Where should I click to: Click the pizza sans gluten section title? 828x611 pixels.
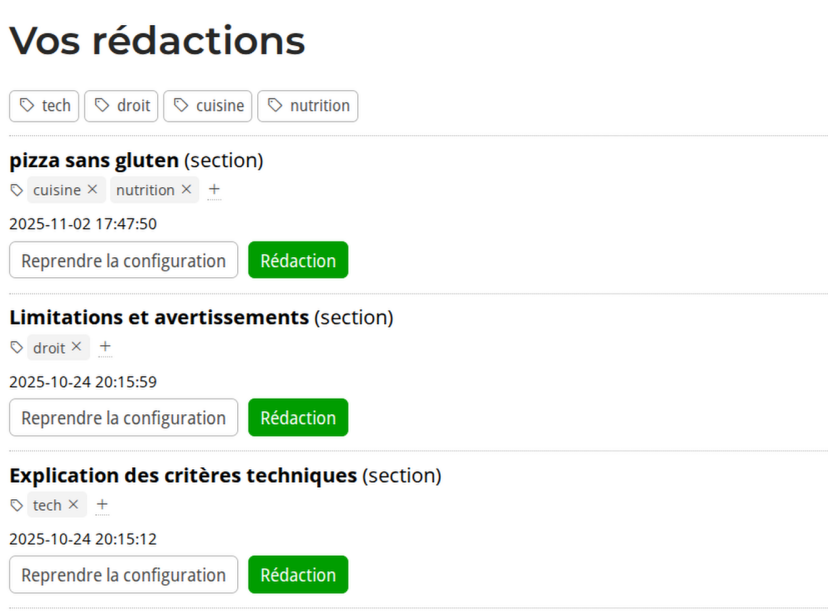[94, 160]
